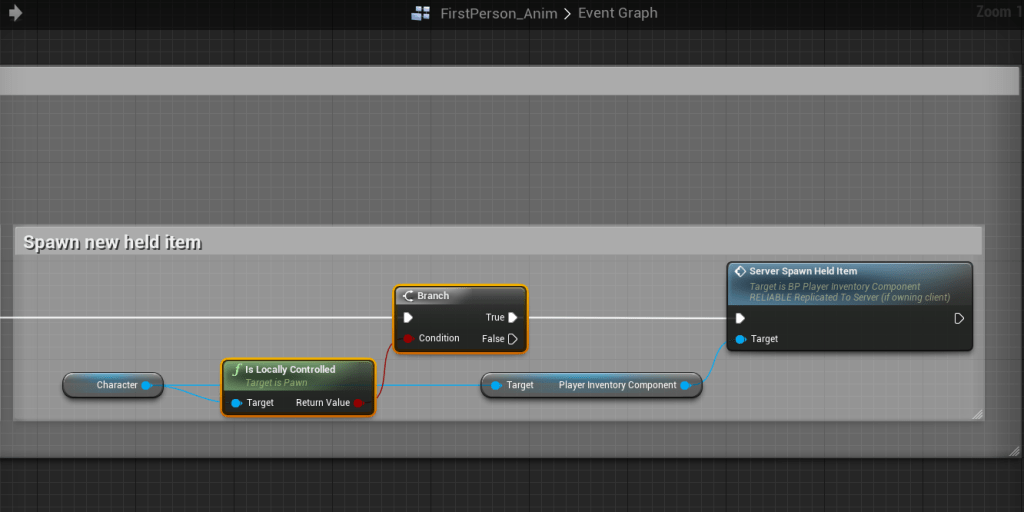Click the function icon on Is Locally Controlled

pyautogui.click(x=236, y=370)
